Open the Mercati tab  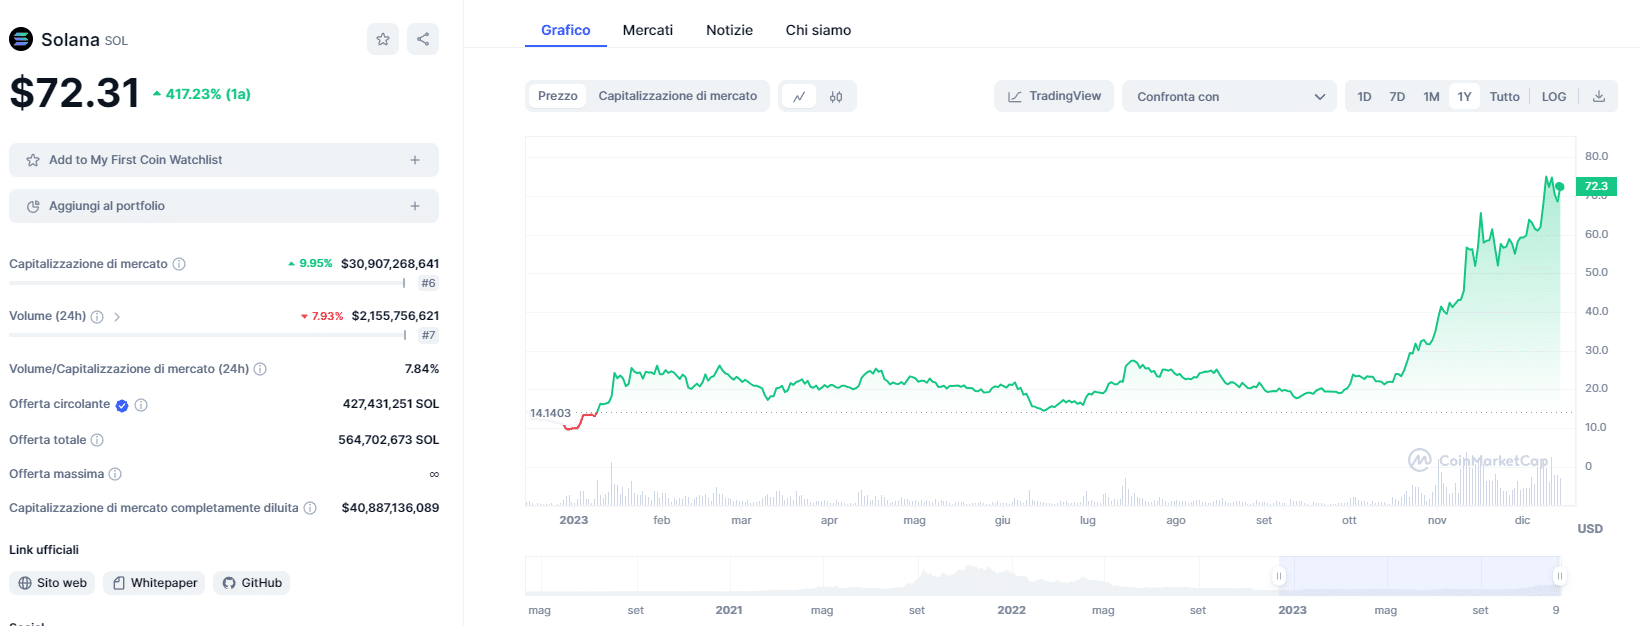click(x=647, y=30)
